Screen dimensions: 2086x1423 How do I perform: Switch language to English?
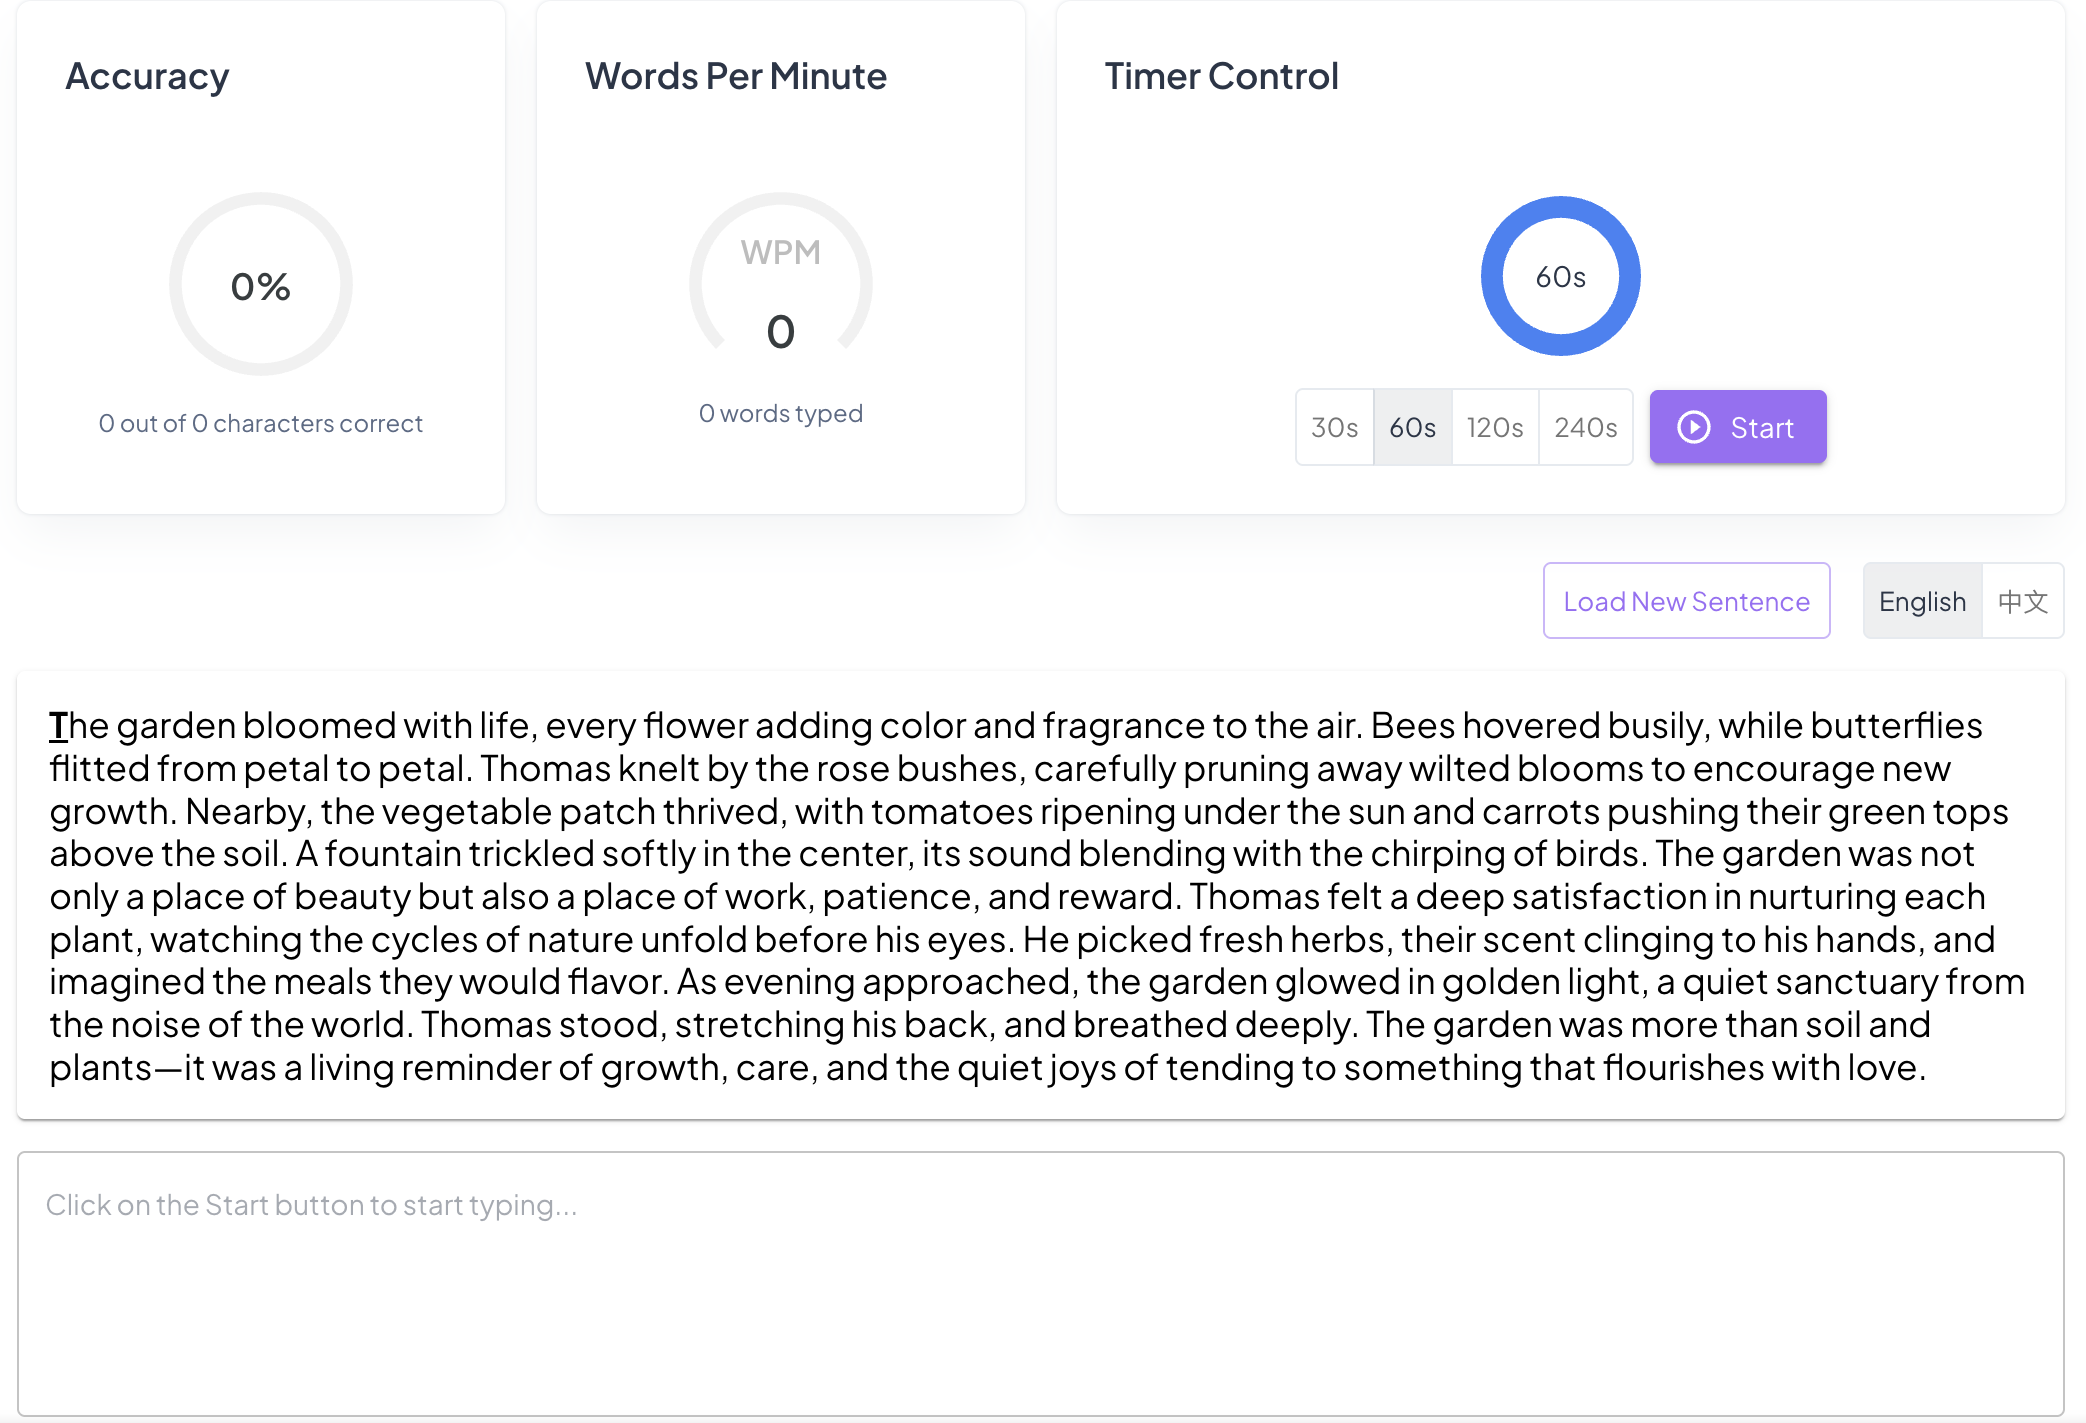click(1921, 601)
